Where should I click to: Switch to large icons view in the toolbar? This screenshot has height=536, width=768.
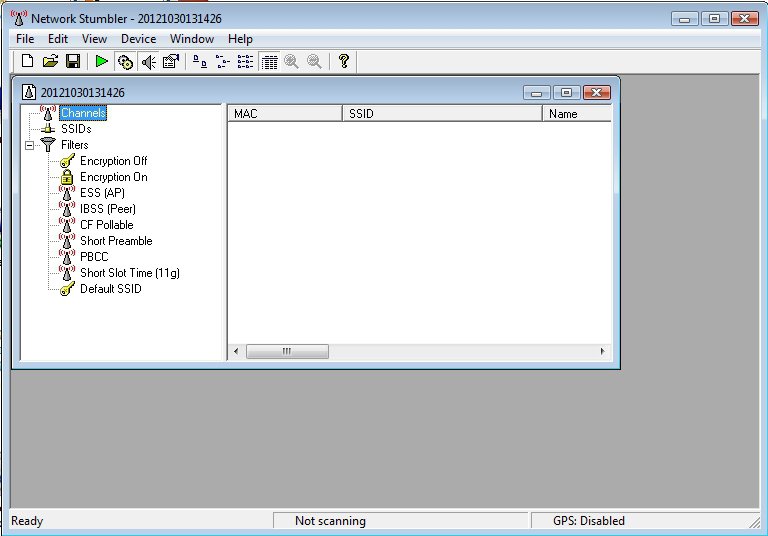(x=199, y=61)
